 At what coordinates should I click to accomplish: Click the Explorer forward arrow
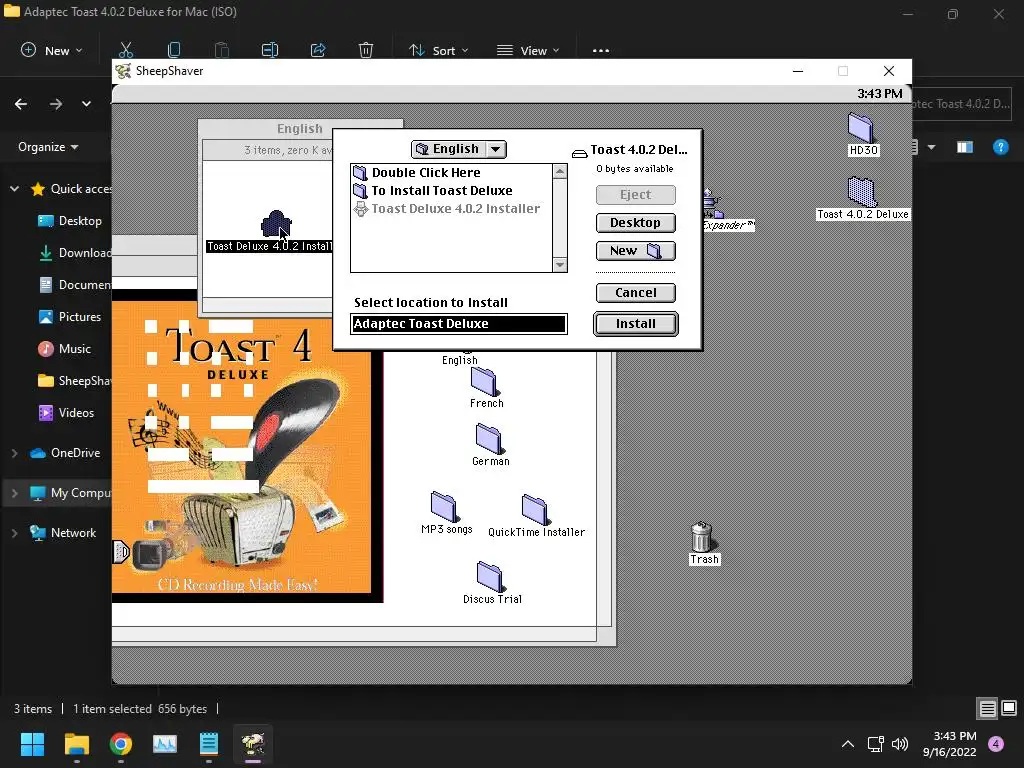[56, 104]
